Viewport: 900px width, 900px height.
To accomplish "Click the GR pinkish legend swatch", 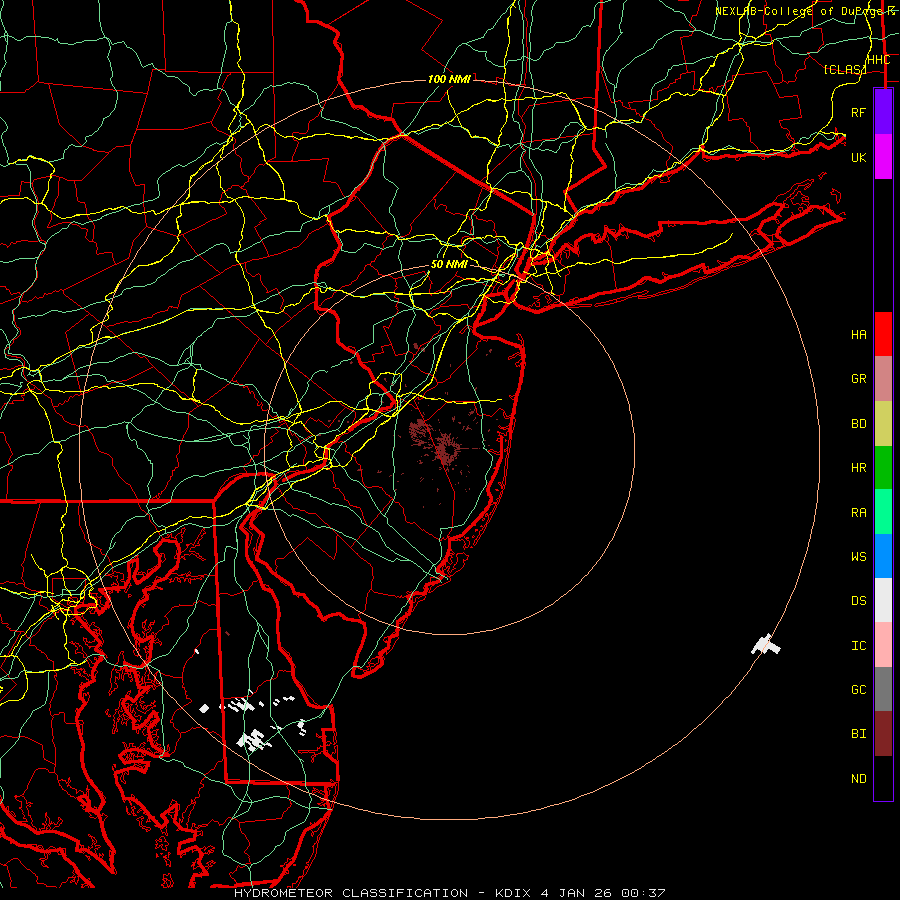I will pos(883,379).
